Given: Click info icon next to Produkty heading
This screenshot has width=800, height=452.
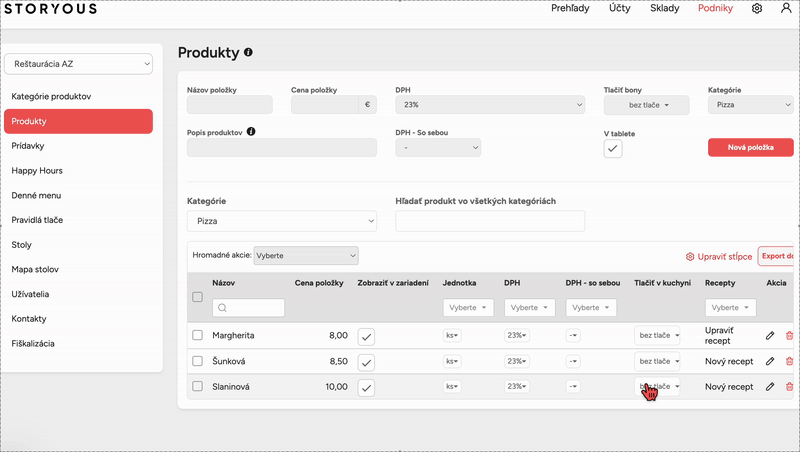Looking at the screenshot, I should pyautogui.click(x=248, y=52).
